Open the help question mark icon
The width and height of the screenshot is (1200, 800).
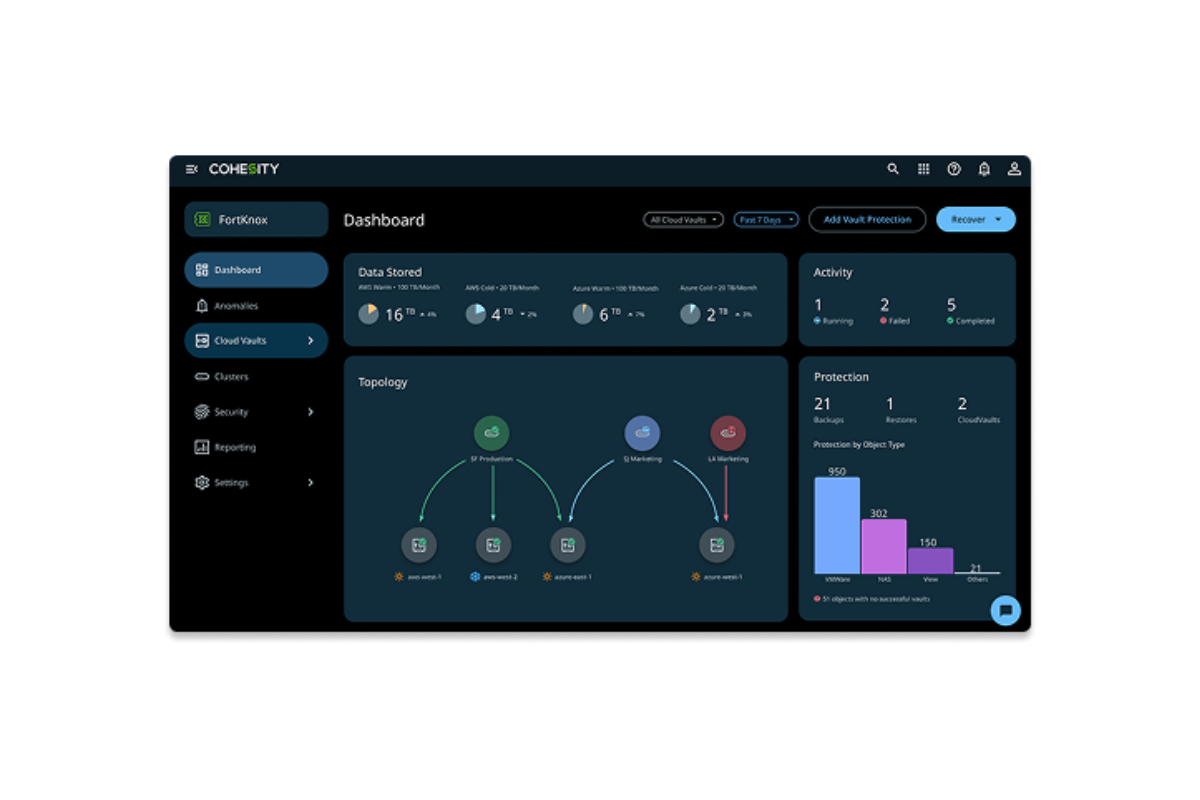(x=954, y=169)
